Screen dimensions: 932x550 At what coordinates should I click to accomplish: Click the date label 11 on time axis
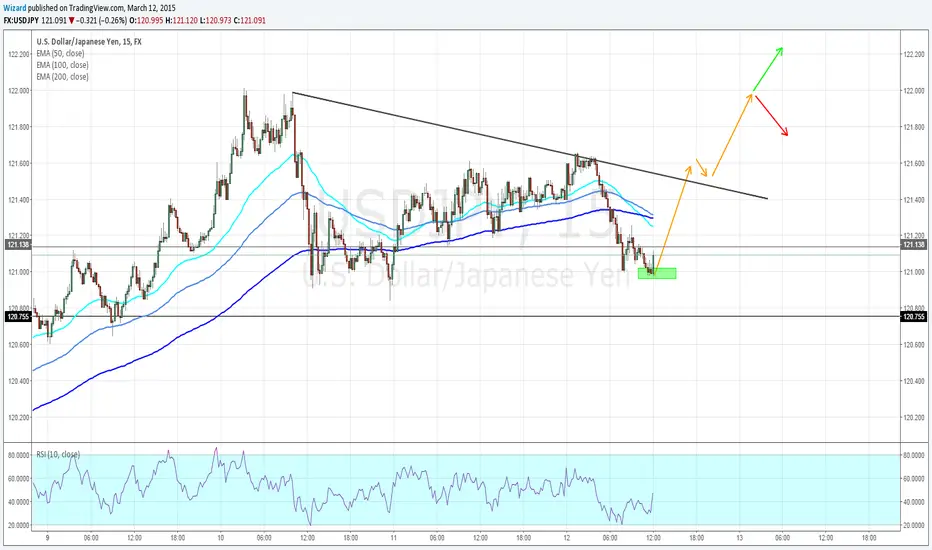tap(393, 538)
